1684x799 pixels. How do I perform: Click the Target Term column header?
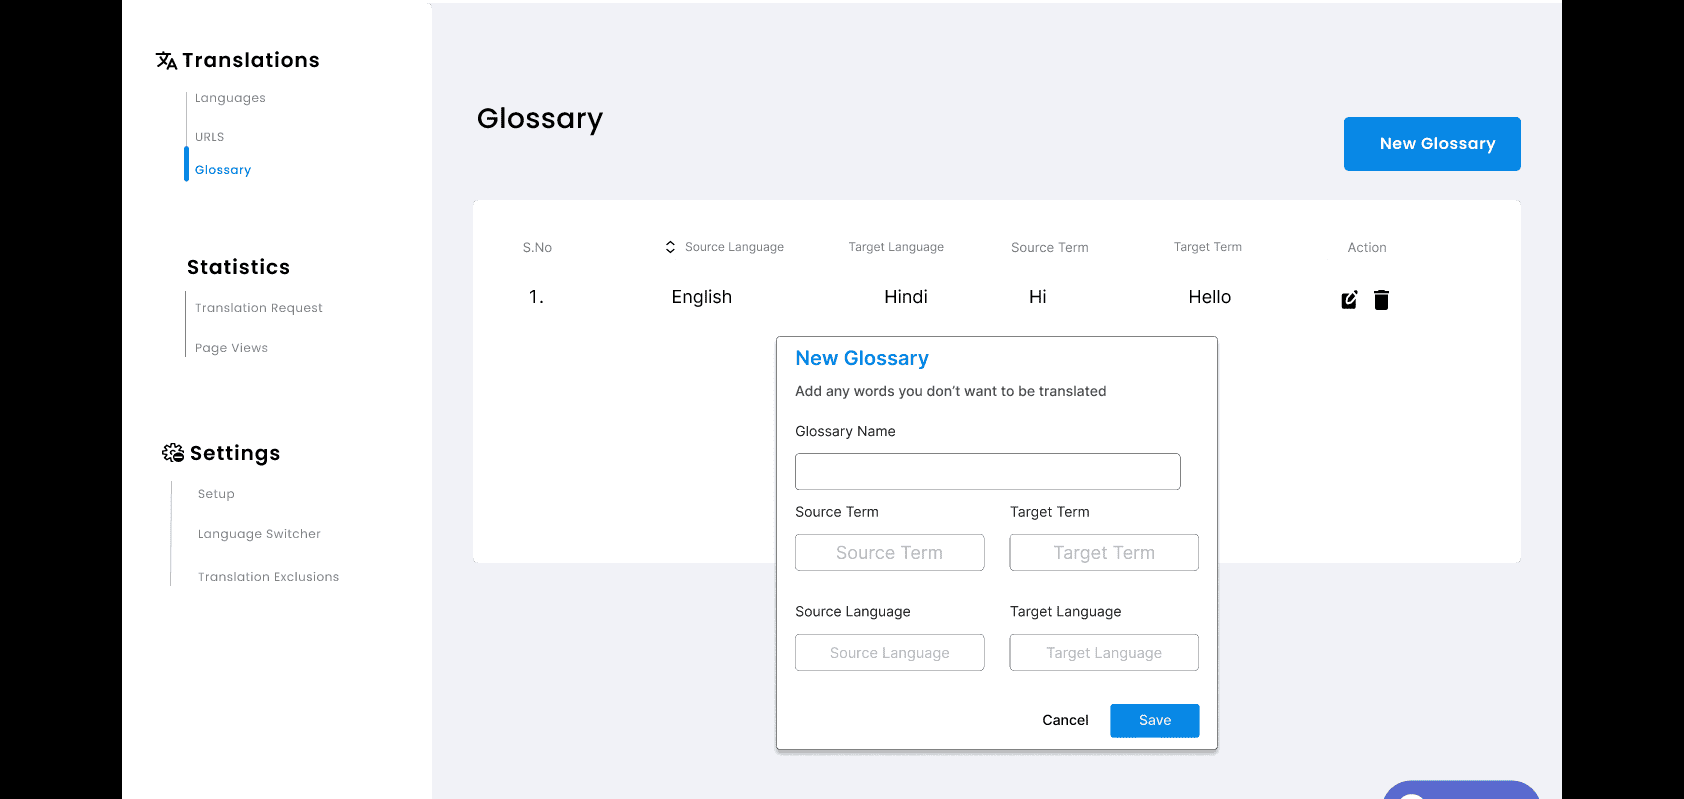click(1207, 247)
